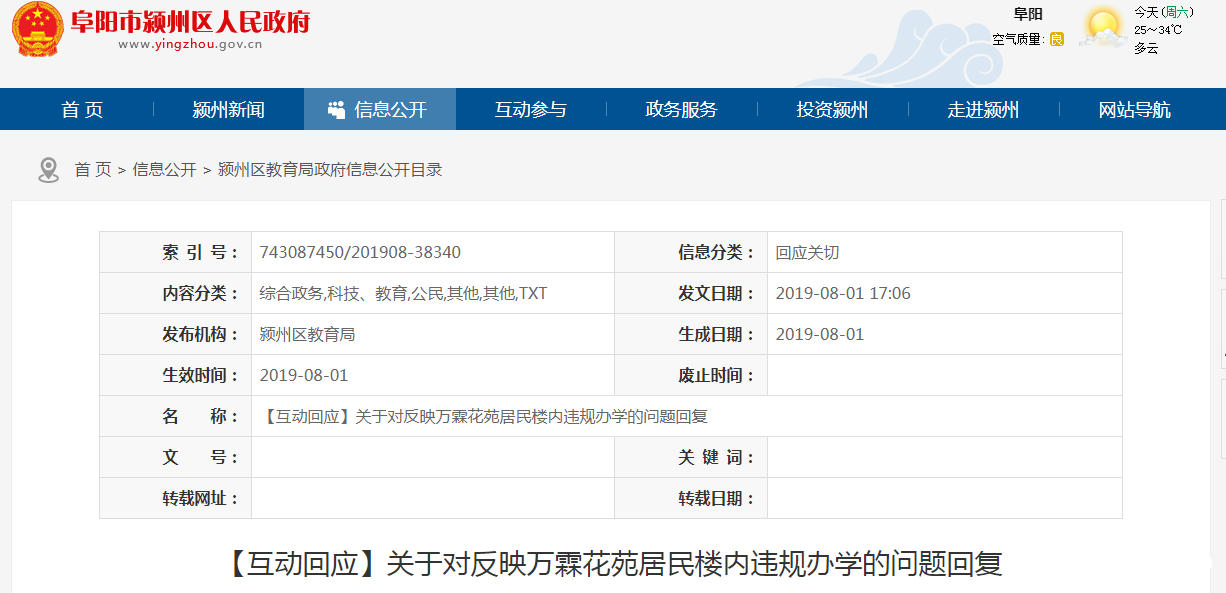
Task: Open the 网站导航 menu item
Action: point(1134,110)
